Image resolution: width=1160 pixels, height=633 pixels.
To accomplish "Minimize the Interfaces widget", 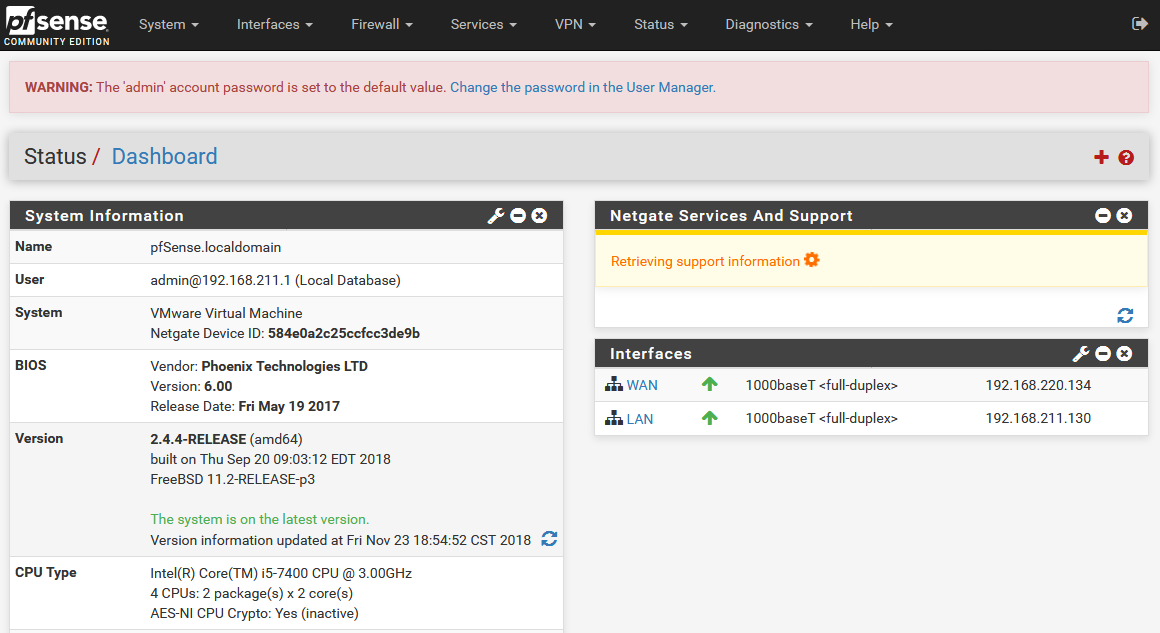I will (1103, 353).
